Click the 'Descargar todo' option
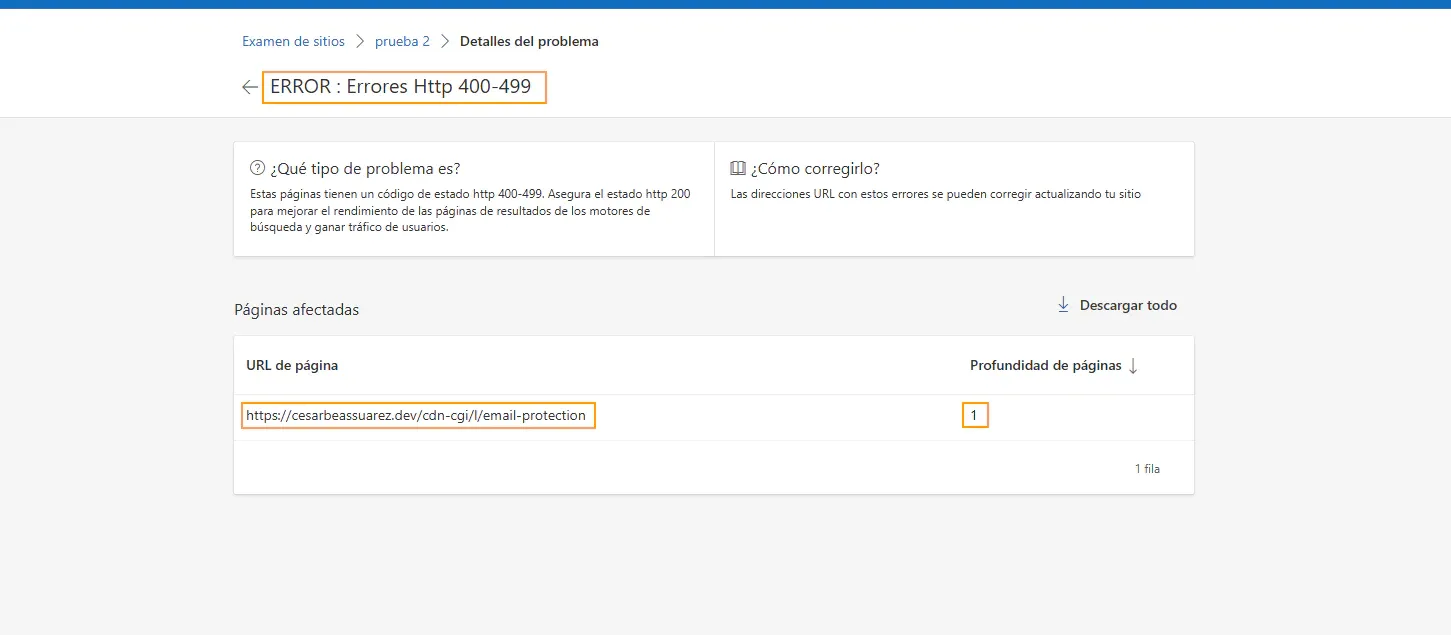The height and width of the screenshot is (635, 1451). tap(1126, 305)
